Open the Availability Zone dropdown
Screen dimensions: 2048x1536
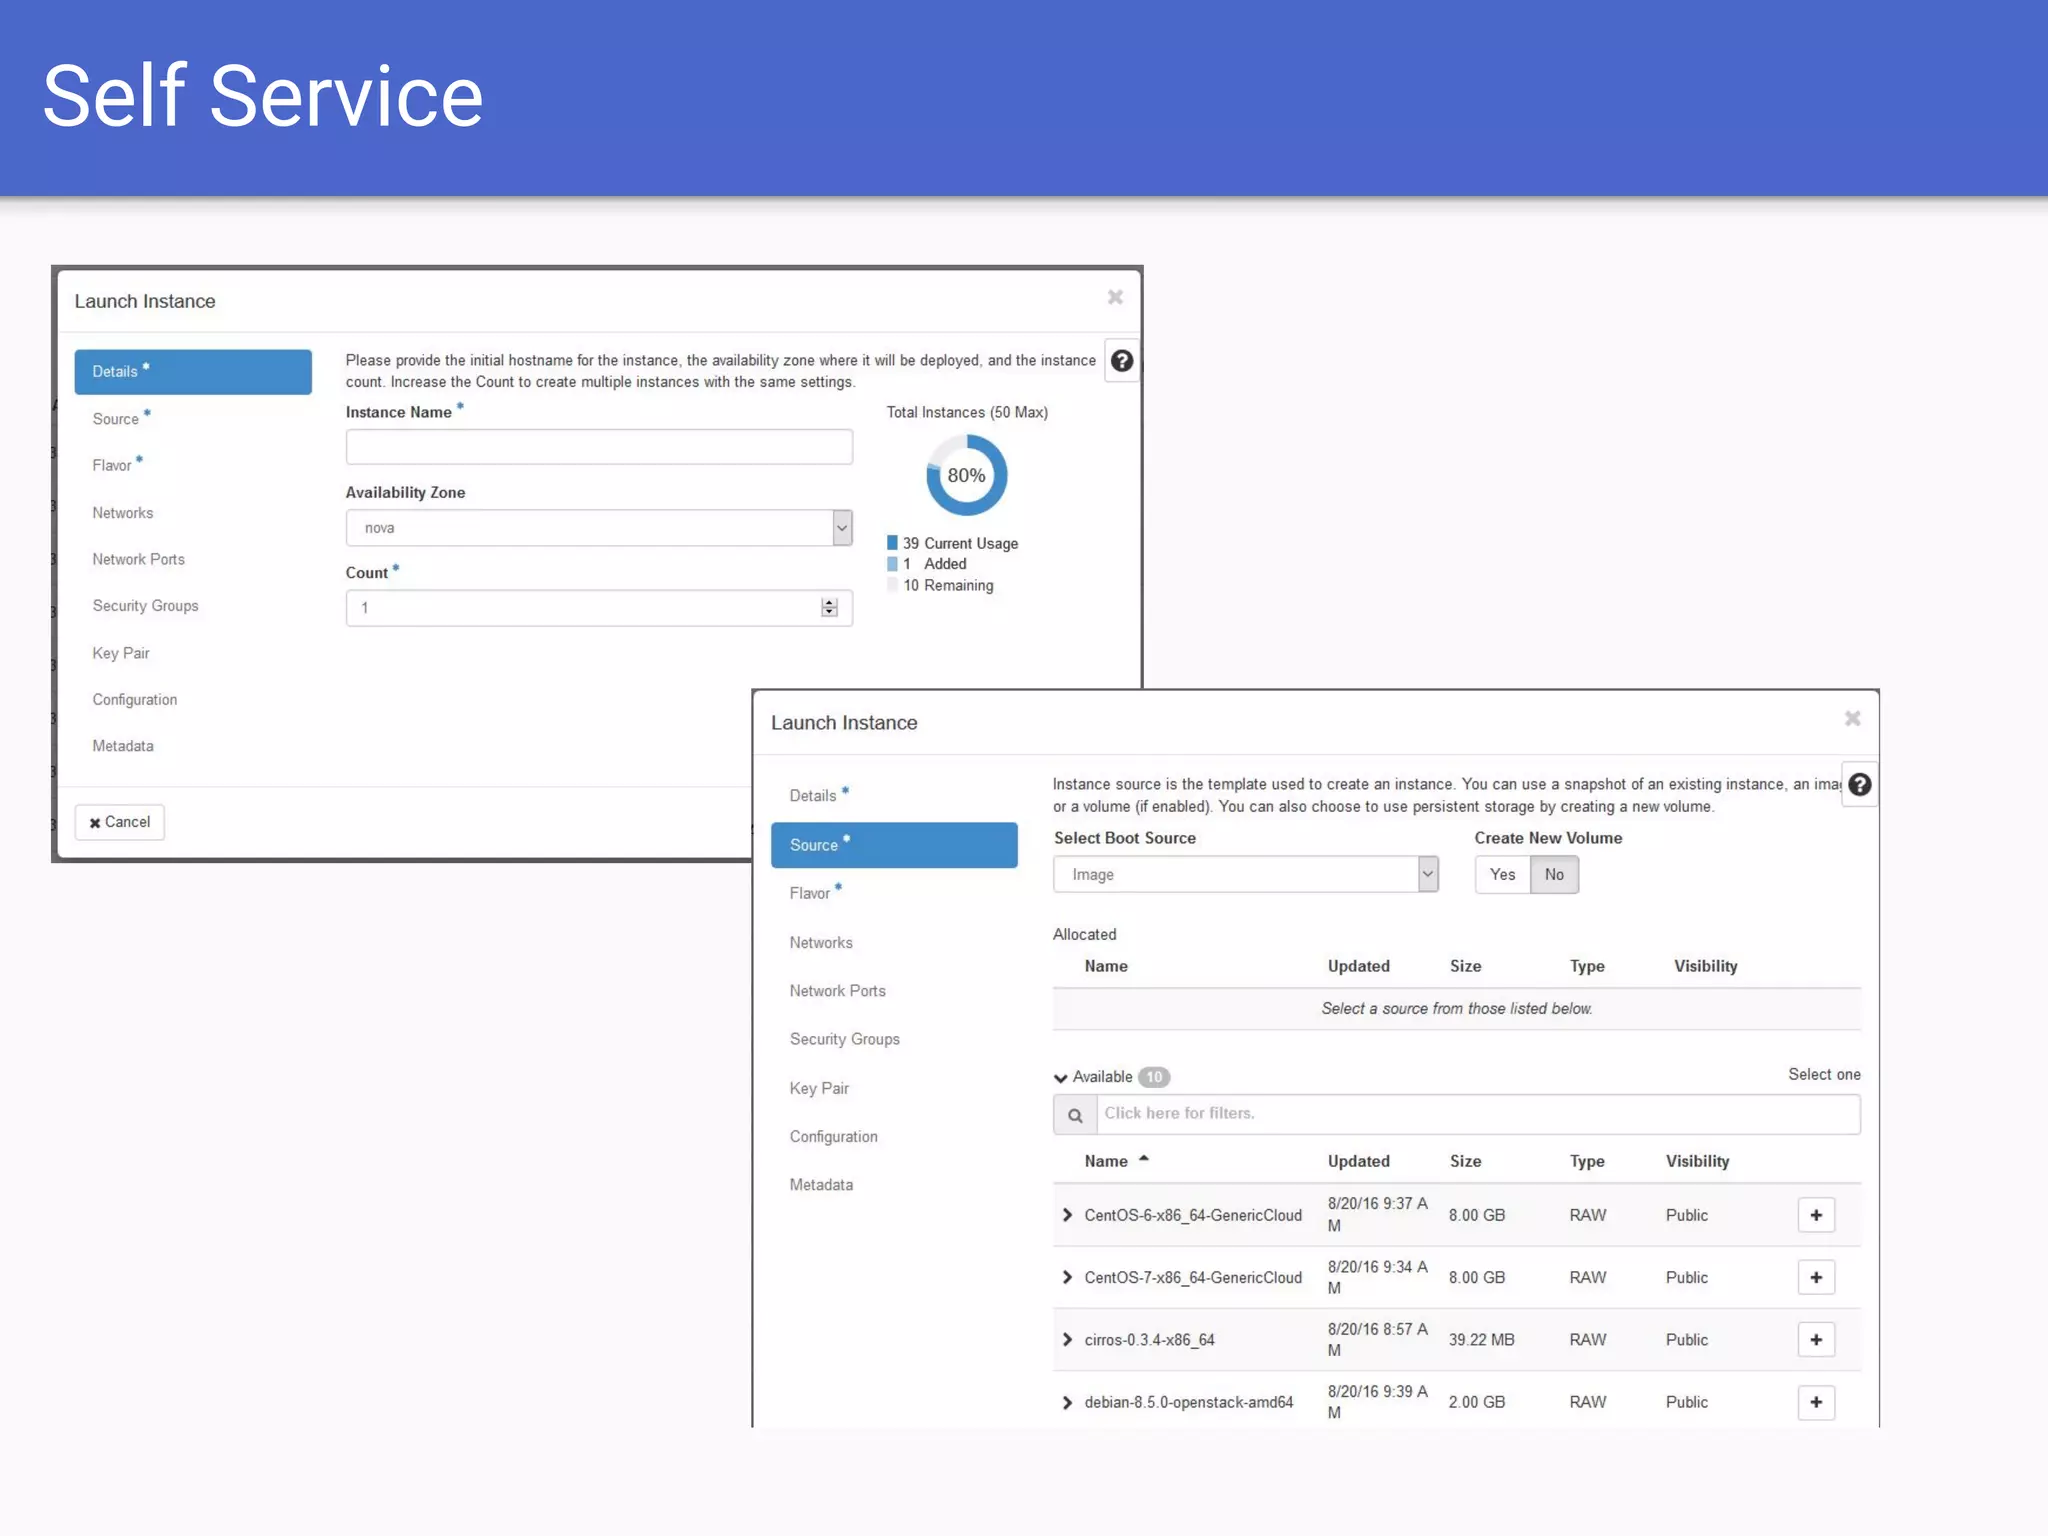point(841,528)
